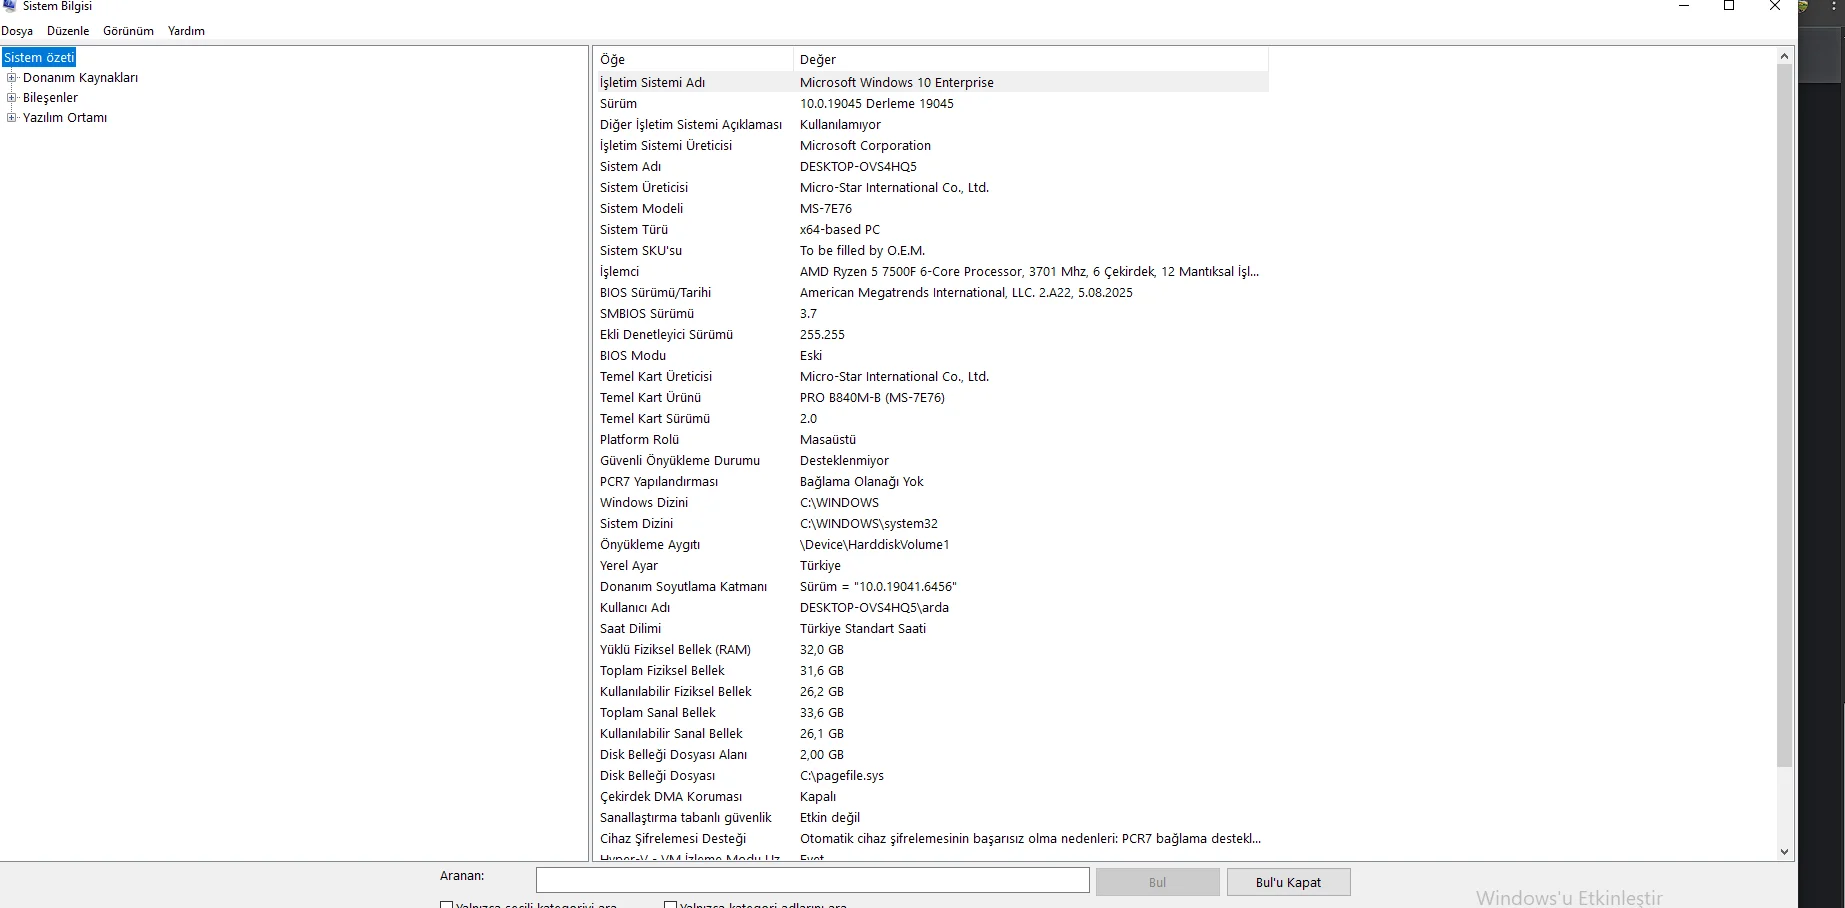Select the Temel Kart Sürümü row label
The height and width of the screenshot is (908, 1845).
coord(655,418)
